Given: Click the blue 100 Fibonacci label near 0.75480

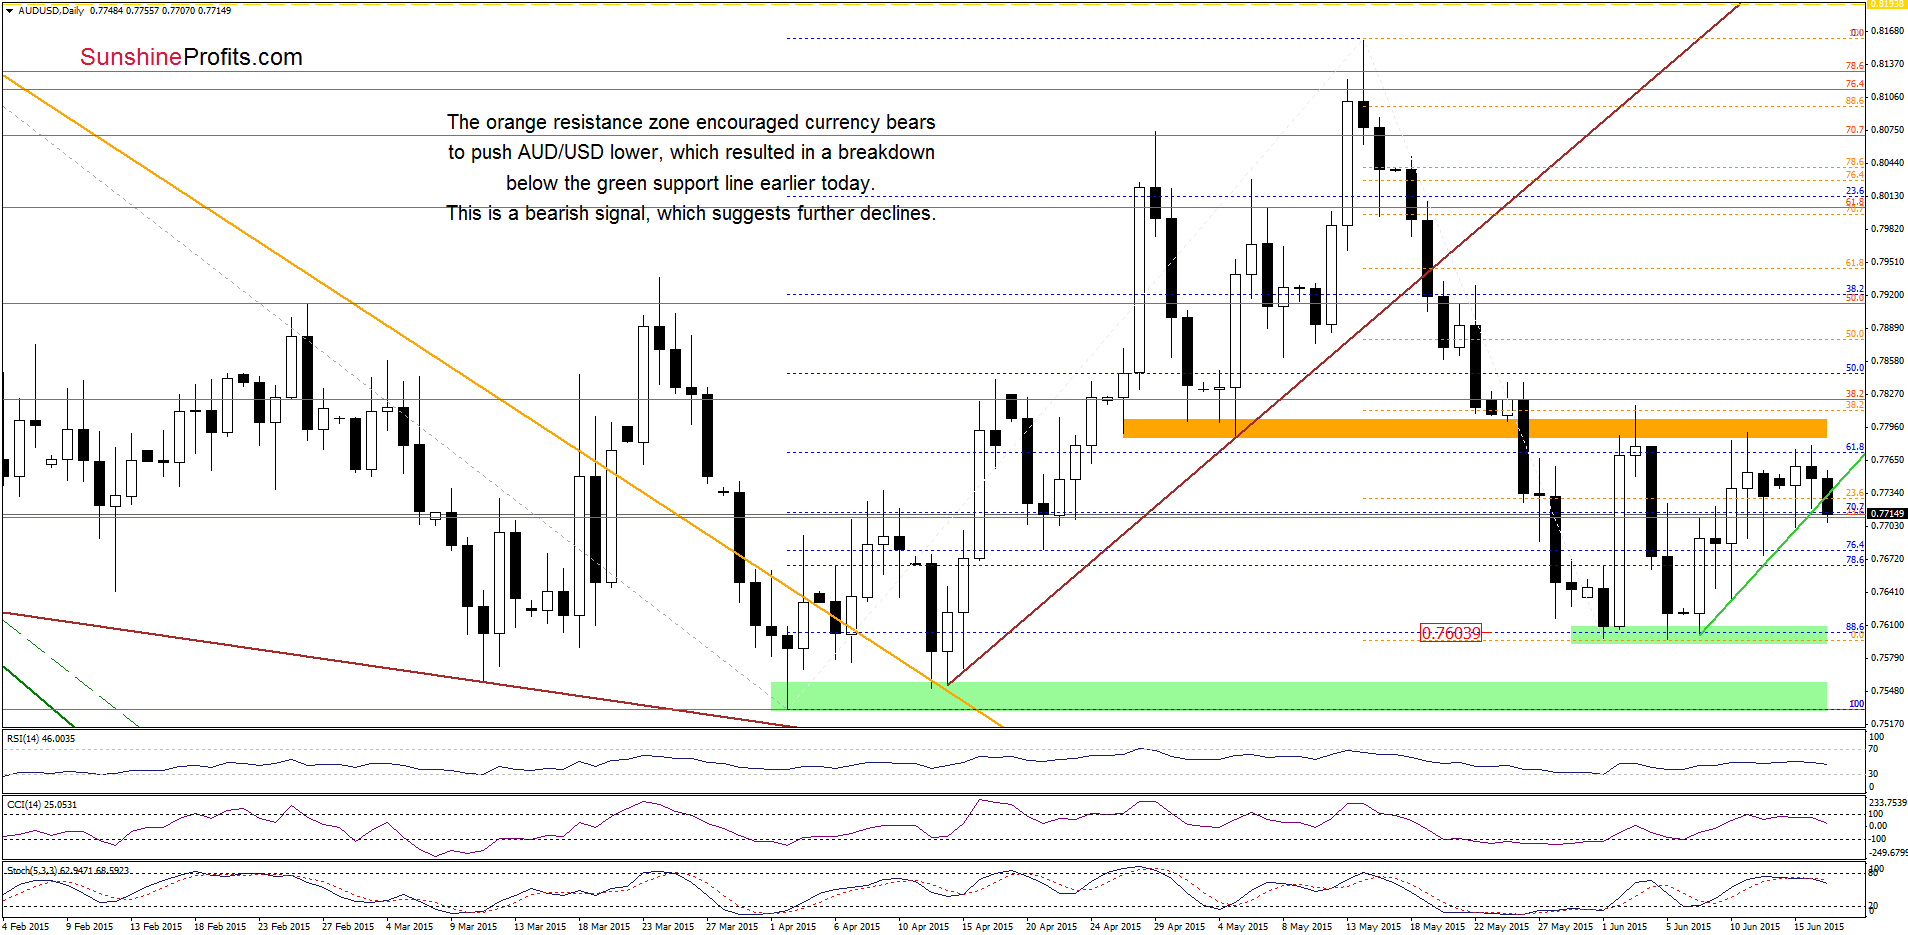Looking at the screenshot, I should point(1856,704).
